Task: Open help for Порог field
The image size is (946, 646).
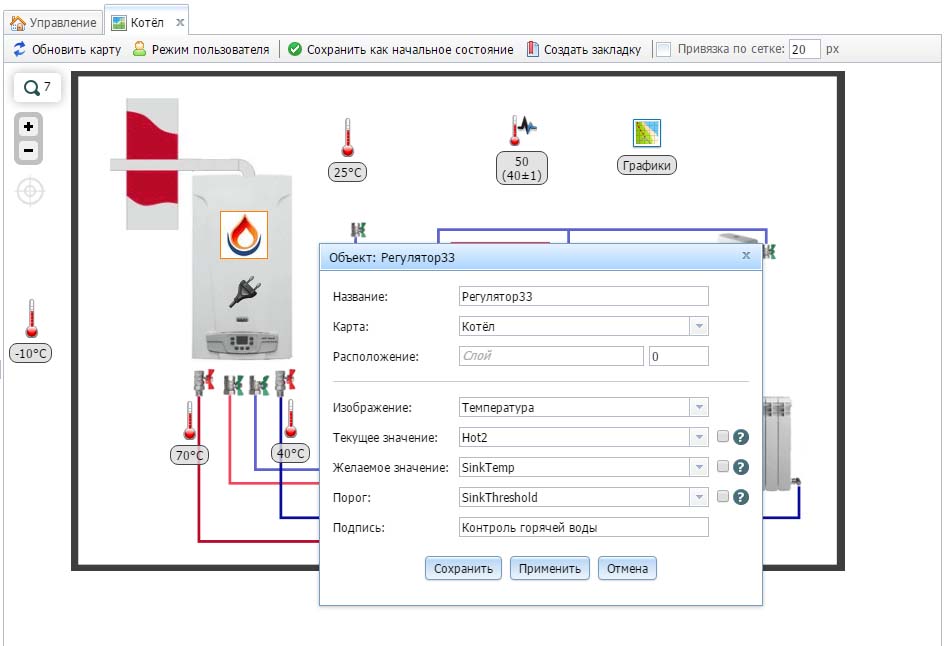Action: [741, 497]
